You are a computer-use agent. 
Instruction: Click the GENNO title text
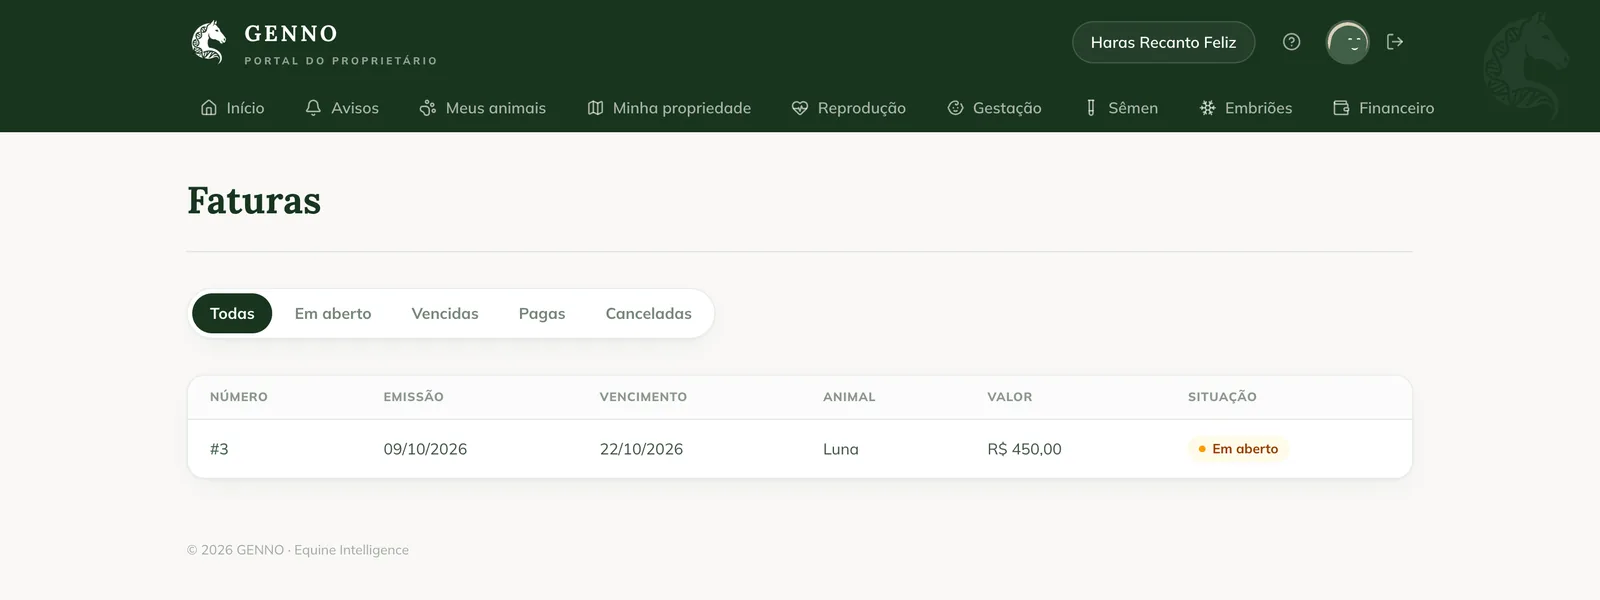tap(291, 34)
